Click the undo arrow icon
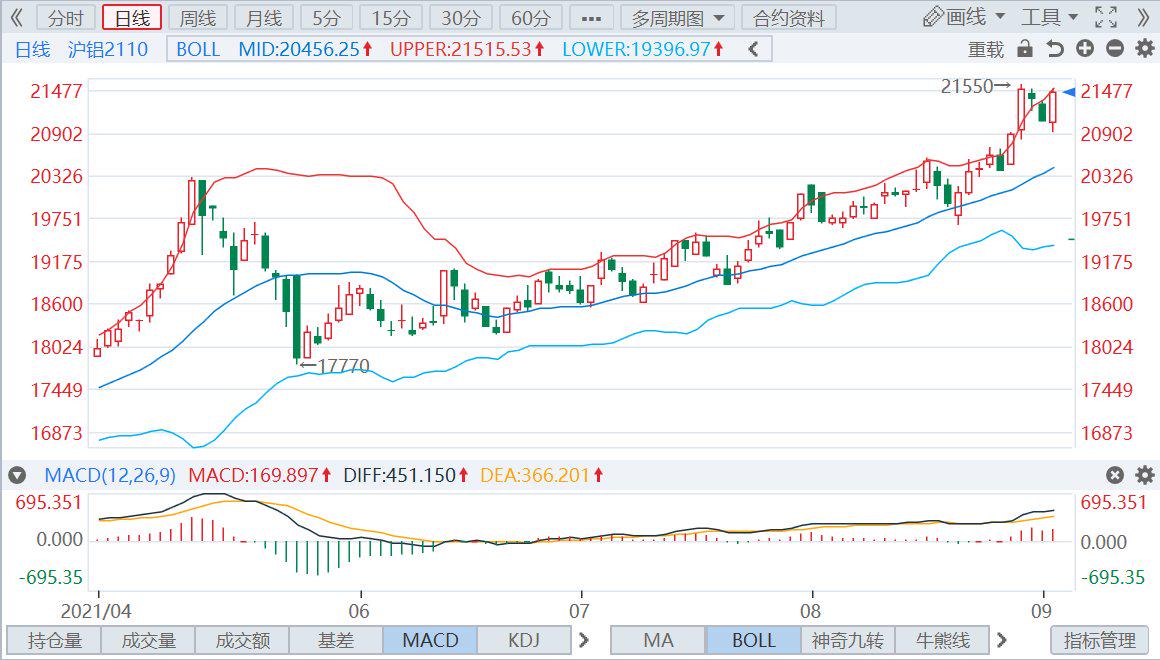This screenshot has width=1160, height=660. [x=1055, y=49]
